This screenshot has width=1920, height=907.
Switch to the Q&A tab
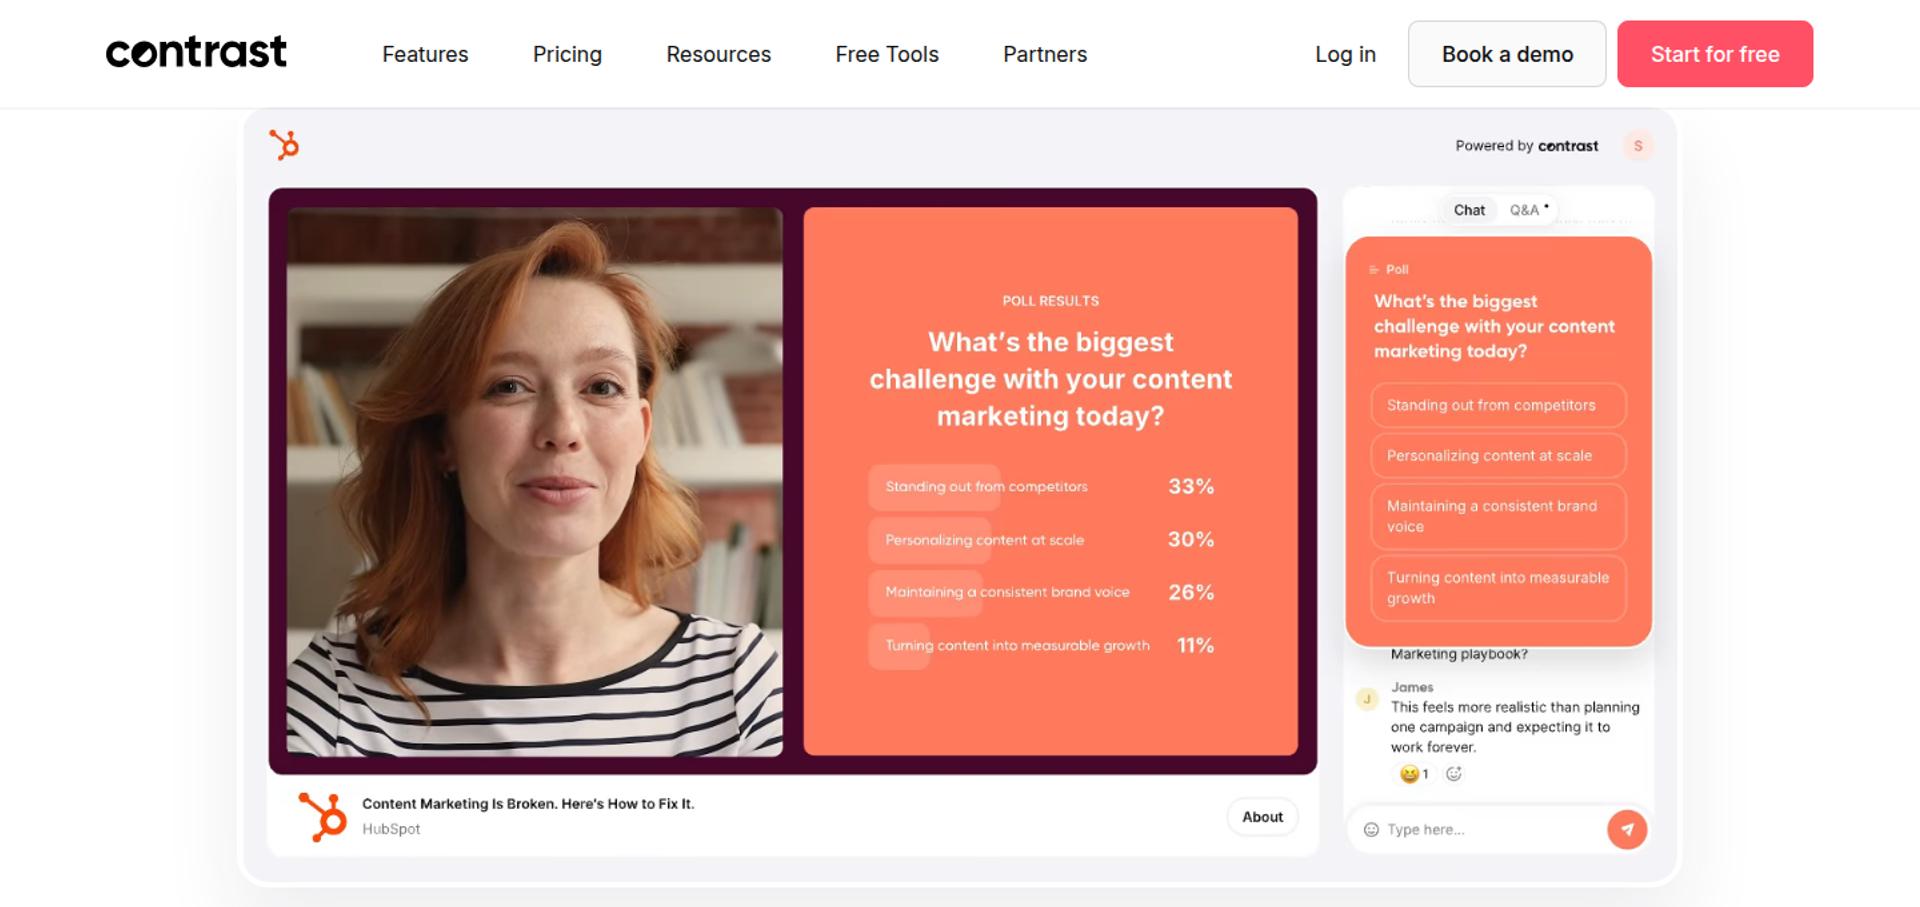coord(1527,210)
